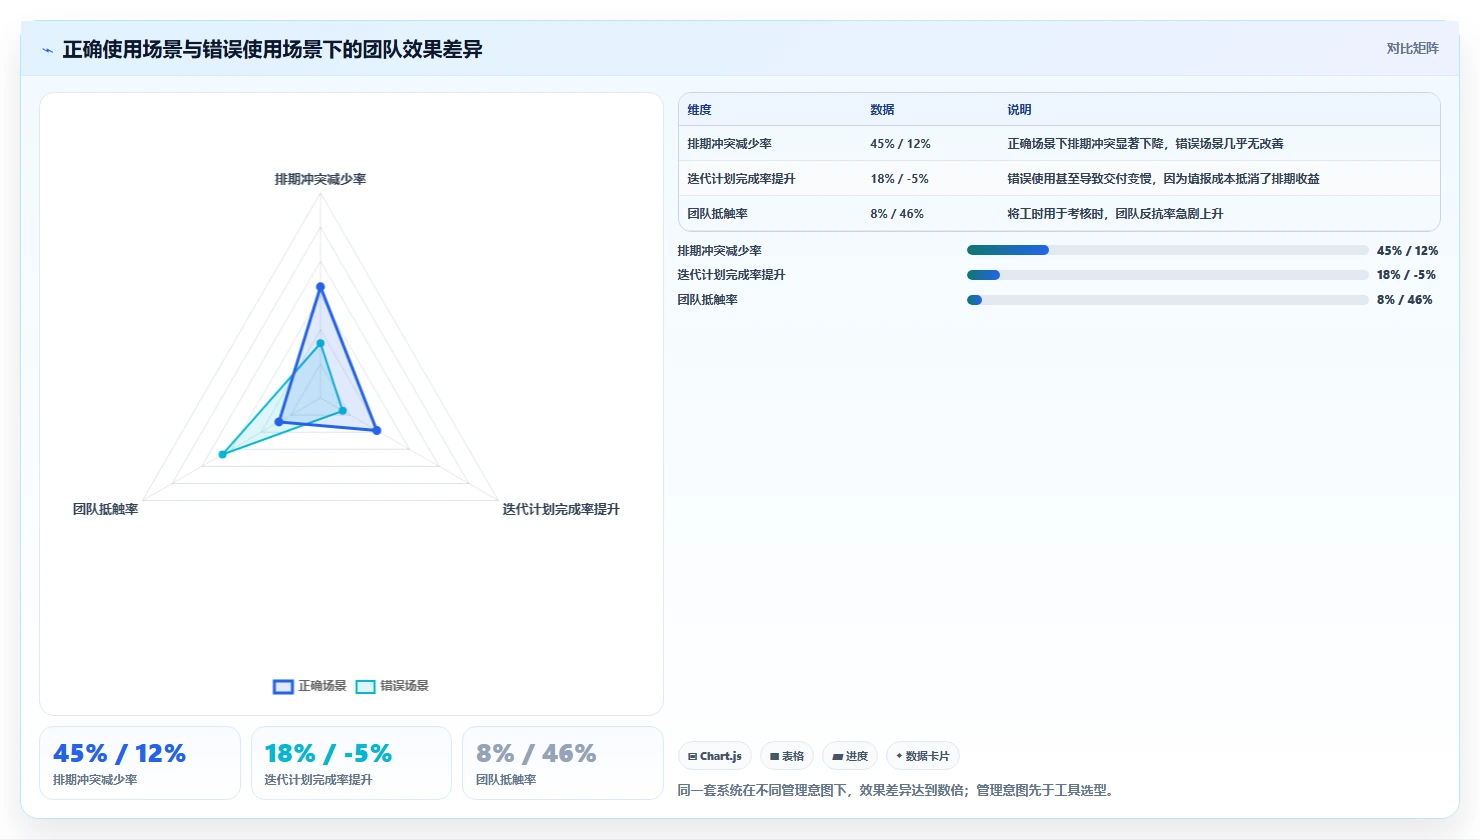
Task: Click the 45% / 12% table cell
Action: click(900, 144)
